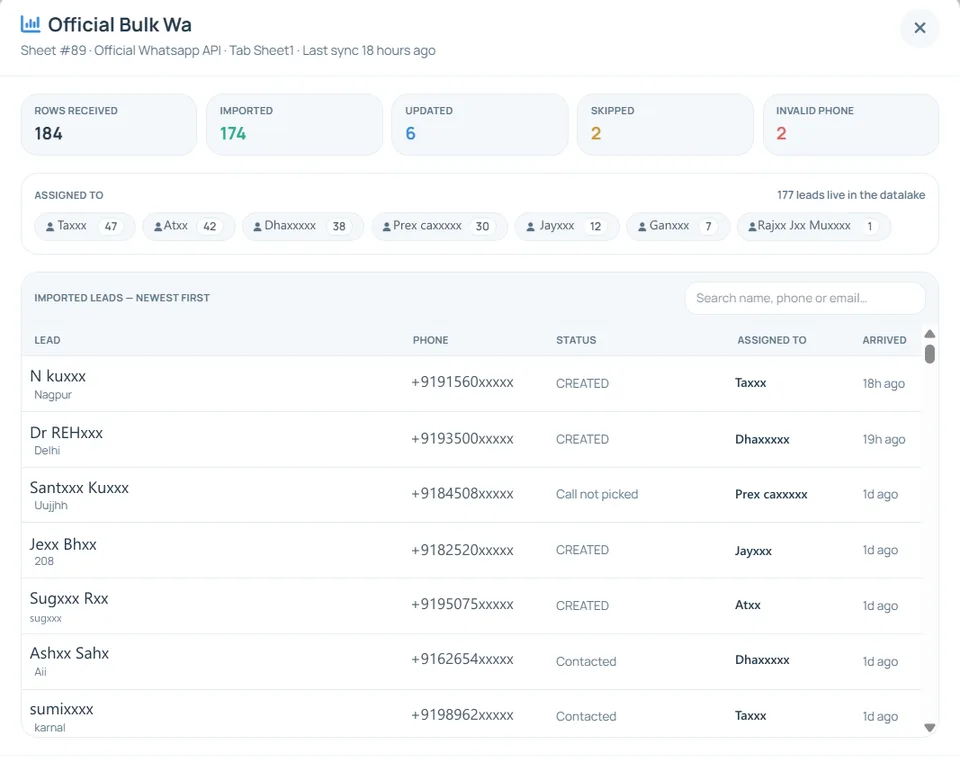
Task: Filter by assignee chip Jayxxx 12
Action: [x=567, y=226]
